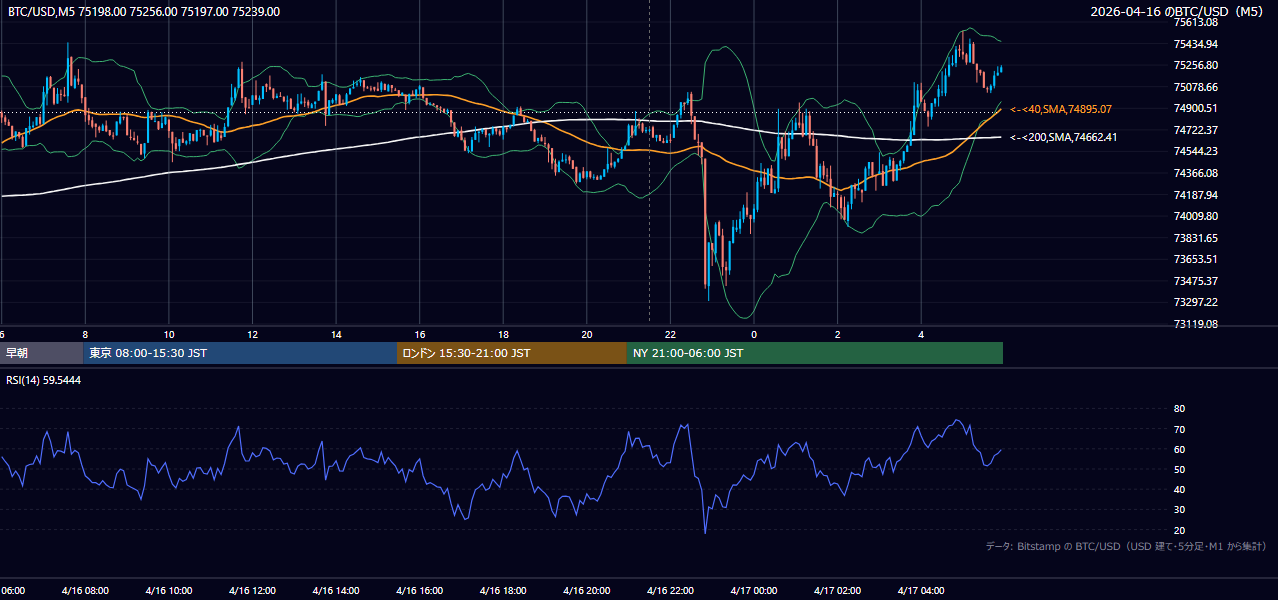This screenshot has width=1278, height=600.
Task: Click the Bitstamp data source note
Action: (1126, 546)
